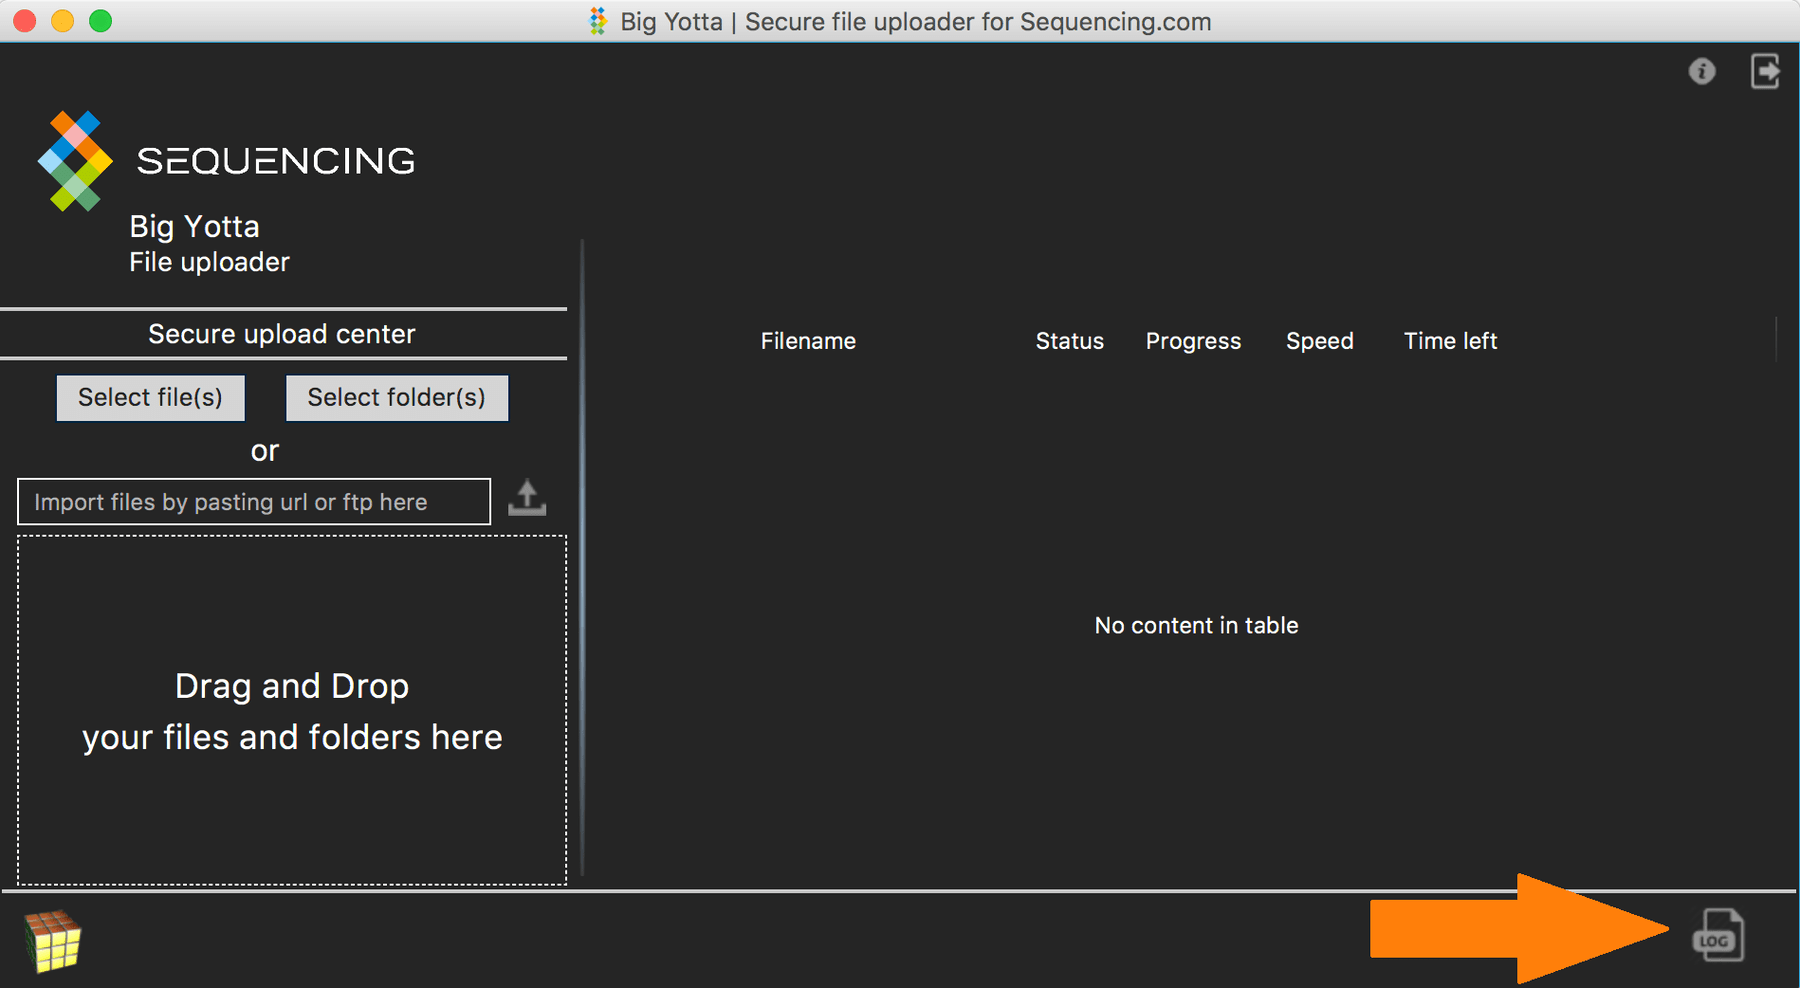The height and width of the screenshot is (988, 1800).
Task: Click the Status column header
Action: 1070,341
